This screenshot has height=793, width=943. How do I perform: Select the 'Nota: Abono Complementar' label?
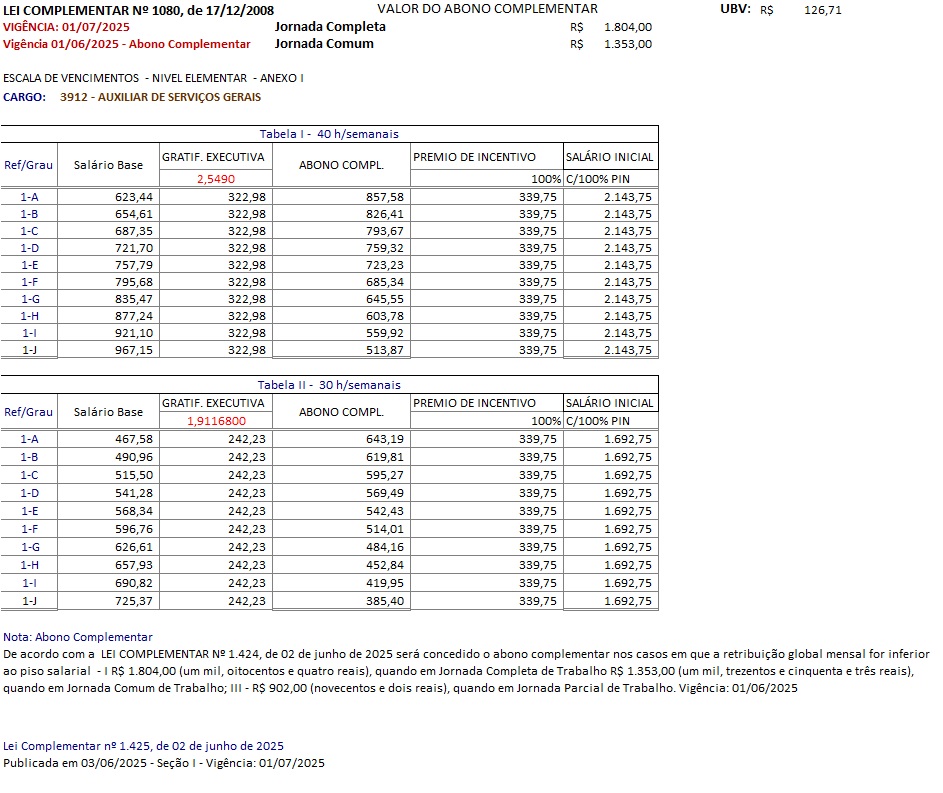coord(78,636)
